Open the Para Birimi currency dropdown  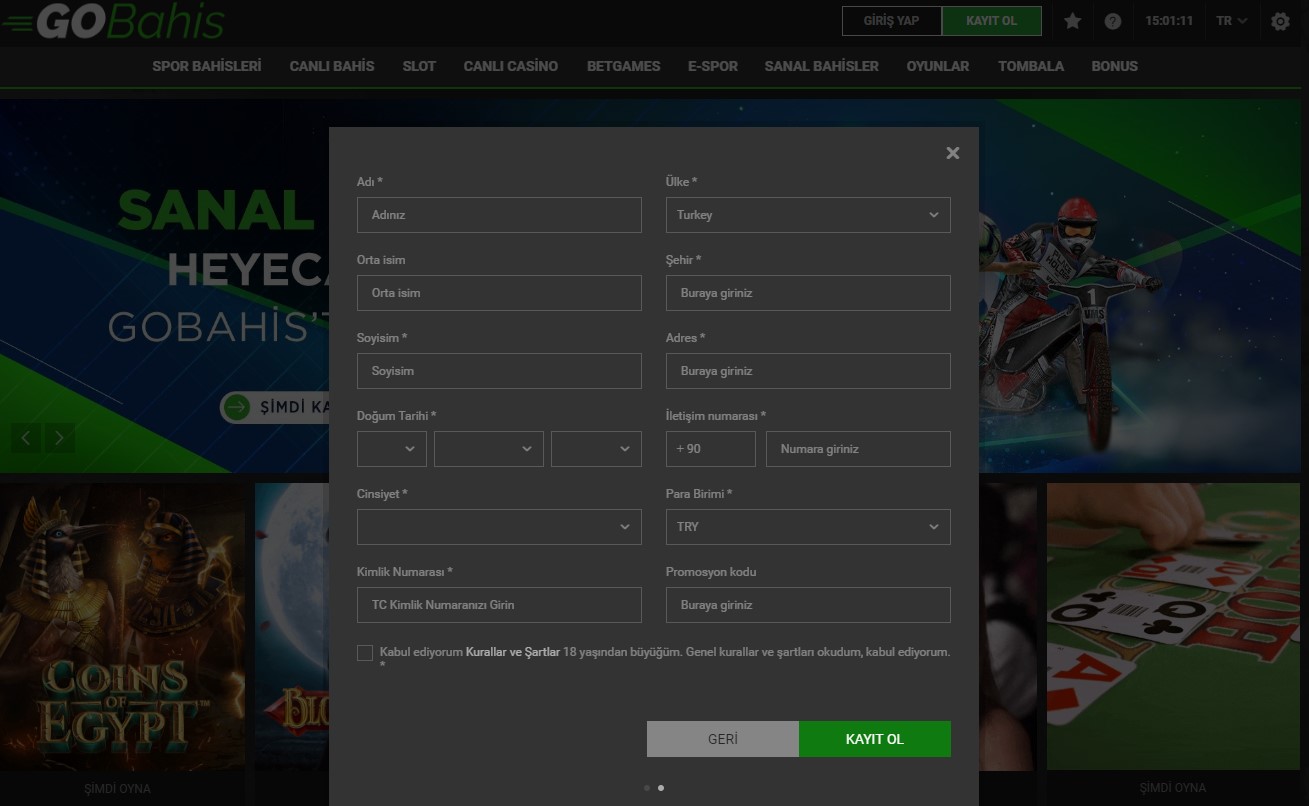click(808, 527)
